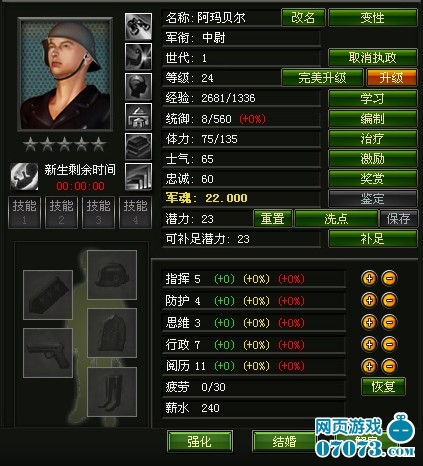423x466 pixels.
Task: Click the orange 升级 button
Action: [391, 78]
